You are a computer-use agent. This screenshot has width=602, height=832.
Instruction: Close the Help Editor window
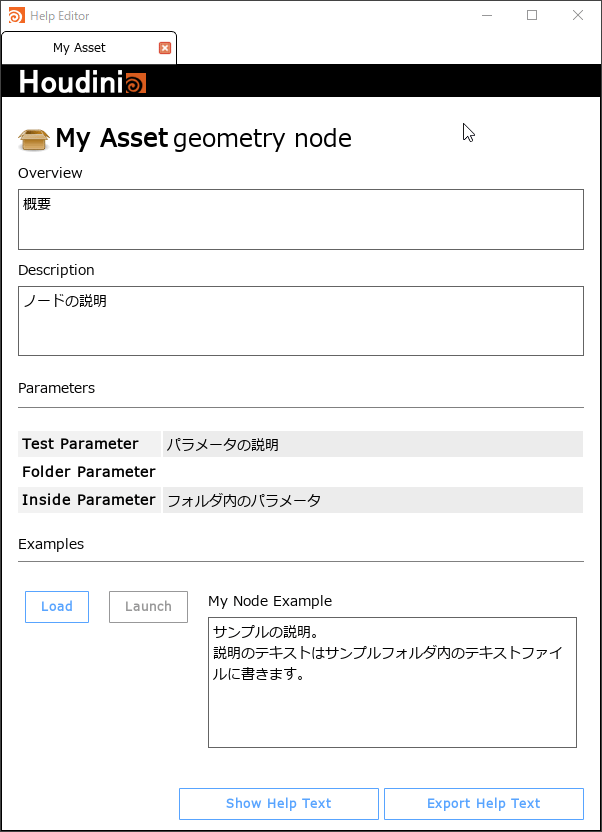[x=578, y=16]
